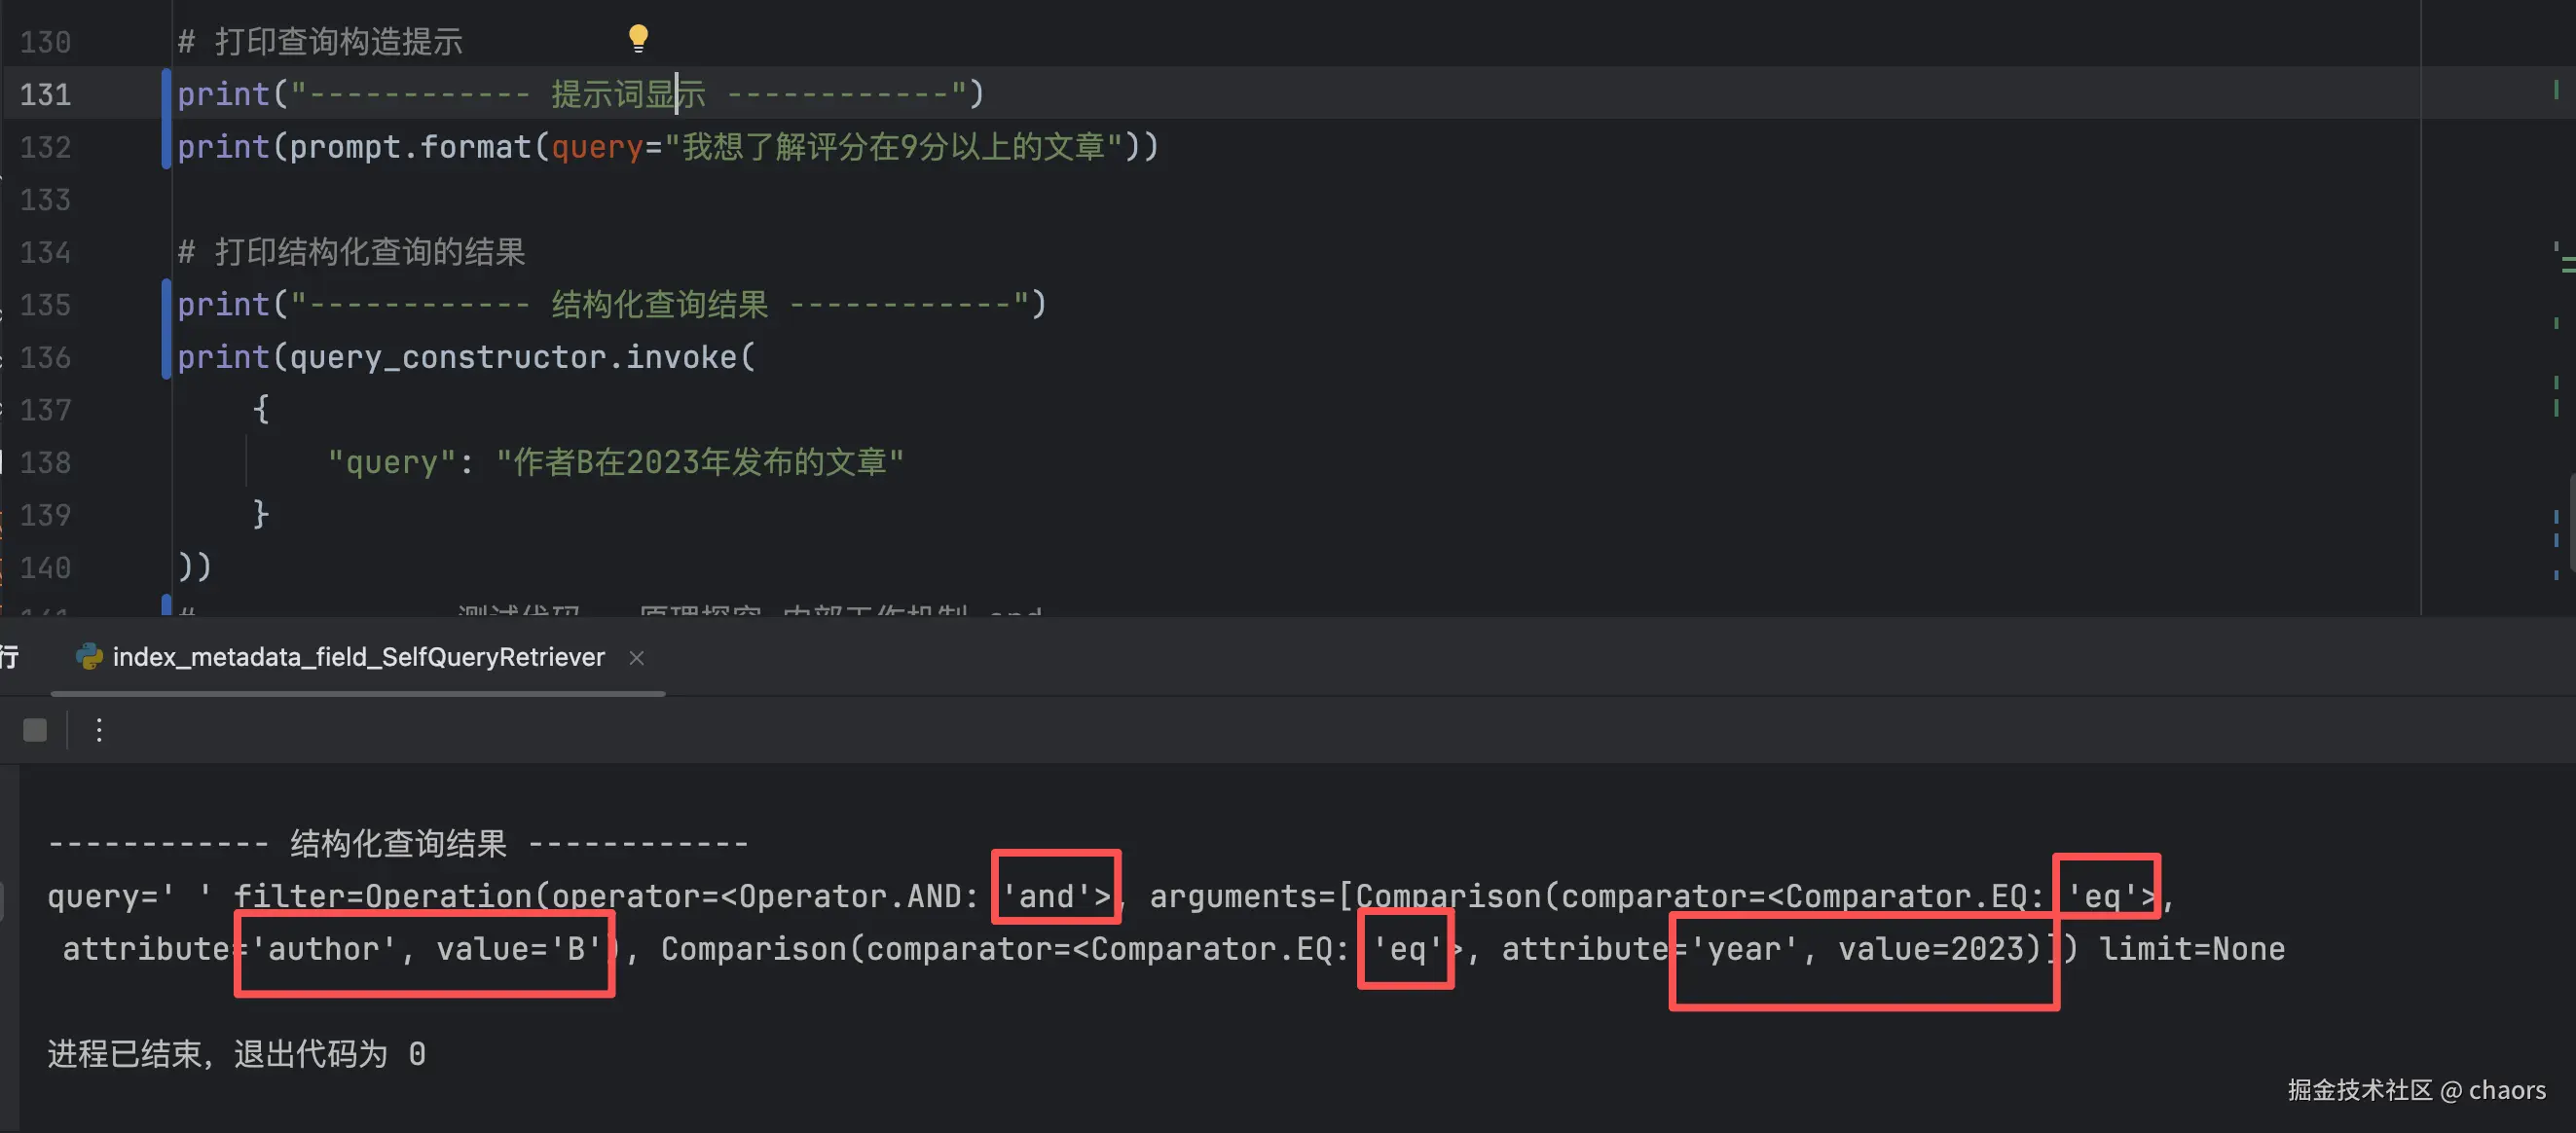Click the "query" key string on line 138
2576x1133 pixels.
391,462
